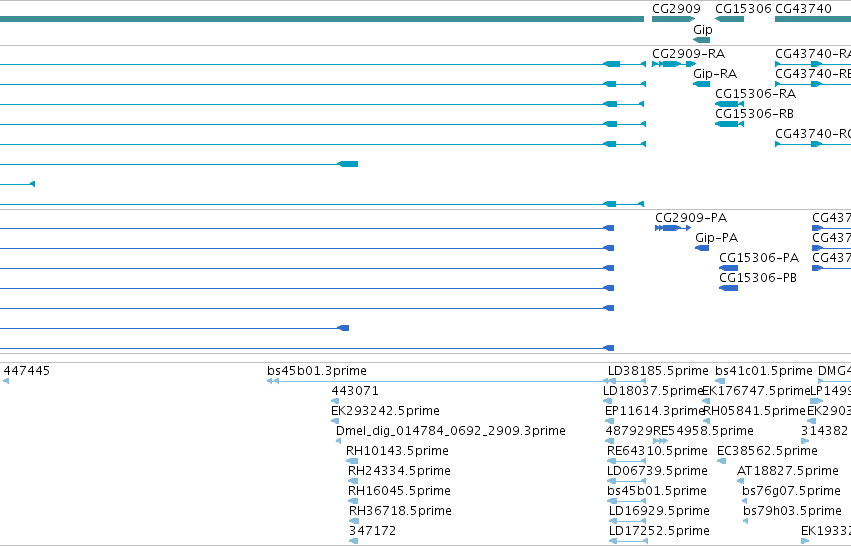Select the CG15306-PA protein label

click(759, 258)
